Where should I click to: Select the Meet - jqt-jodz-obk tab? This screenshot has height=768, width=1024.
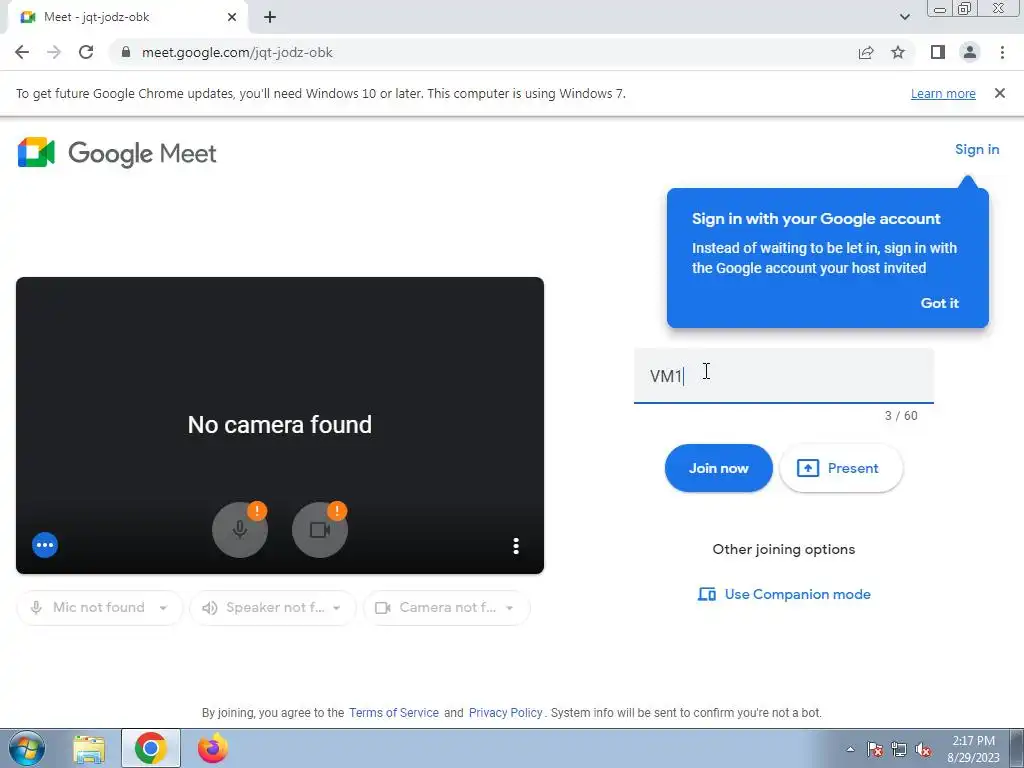[127, 17]
